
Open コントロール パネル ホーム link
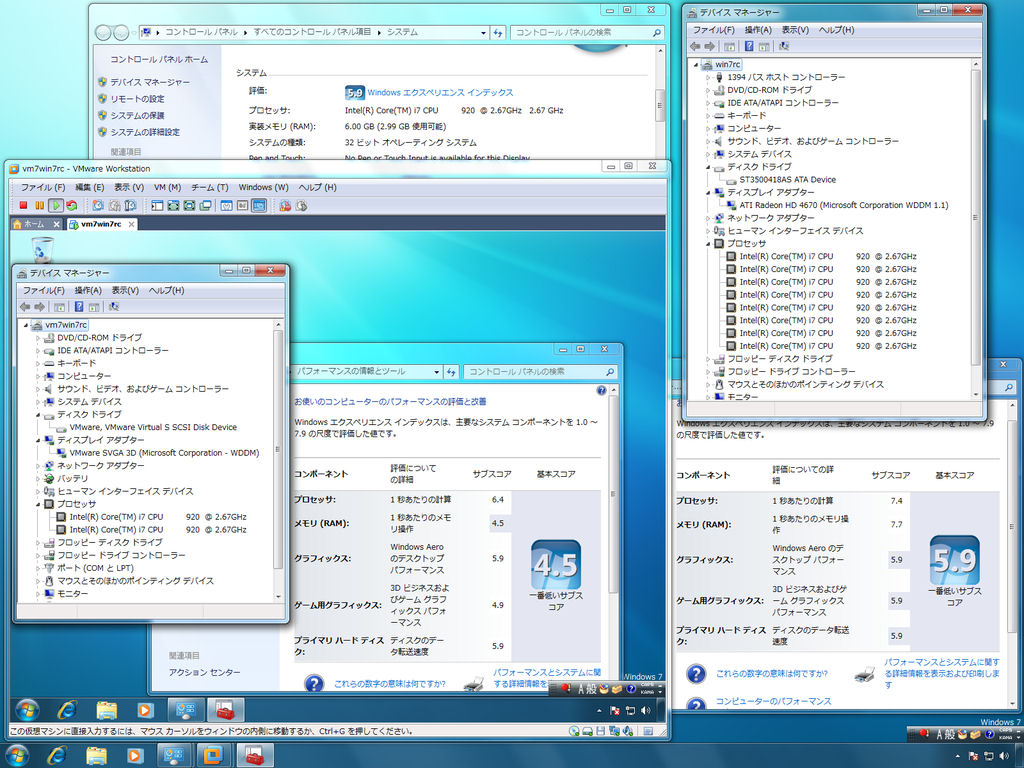159,59
